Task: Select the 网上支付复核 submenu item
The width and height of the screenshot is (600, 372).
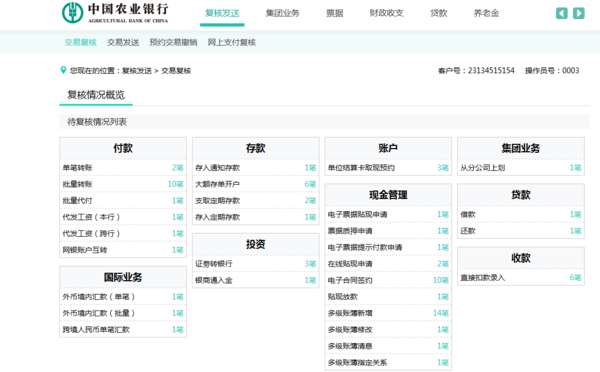Action: pos(232,42)
